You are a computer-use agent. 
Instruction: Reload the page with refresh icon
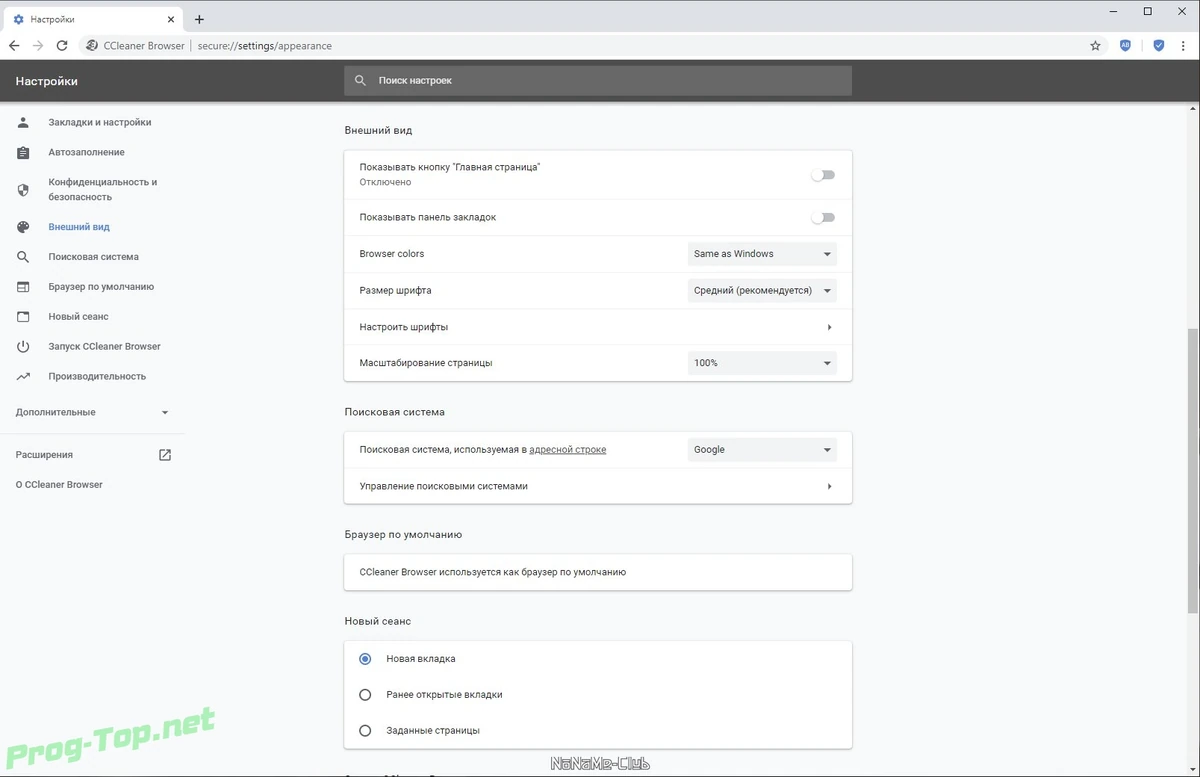pos(62,46)
